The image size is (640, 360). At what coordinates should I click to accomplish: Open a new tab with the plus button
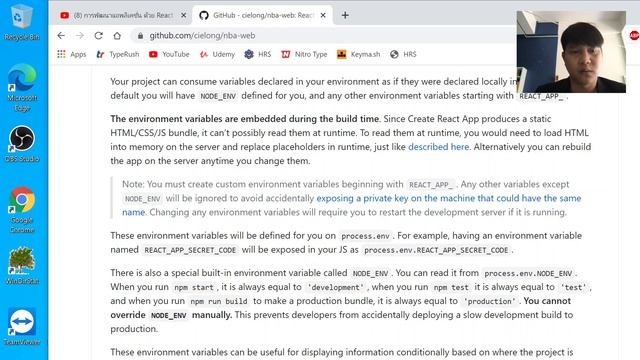(x=345, y=15)
